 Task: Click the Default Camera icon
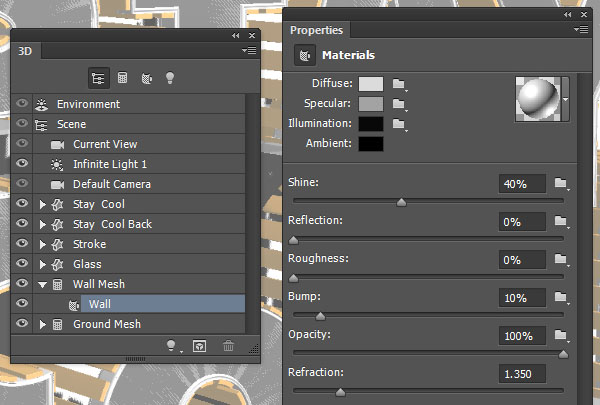pyautogui.click(x=57, y=185)
